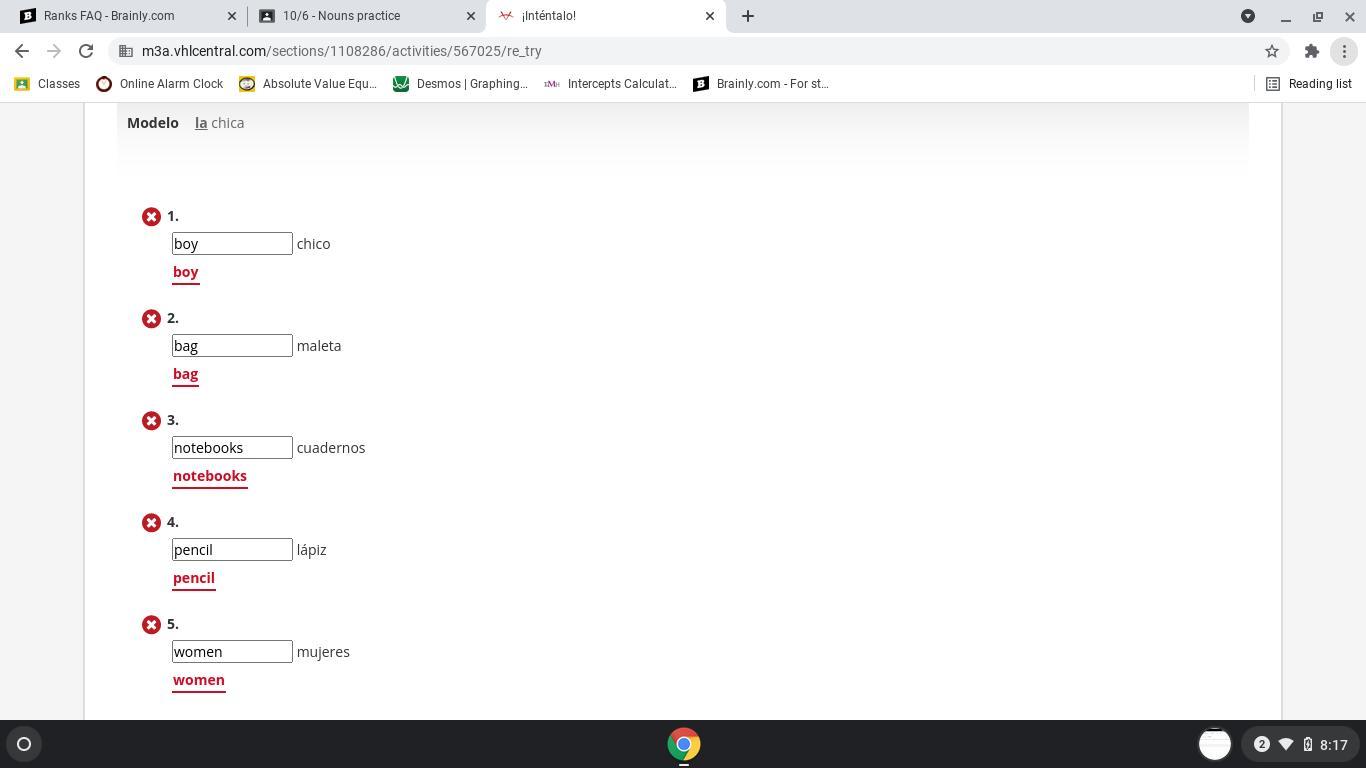The image size is (1366, 768).
Task: Bookmark this page with star icon
Action: click(x=1272, y=51)
